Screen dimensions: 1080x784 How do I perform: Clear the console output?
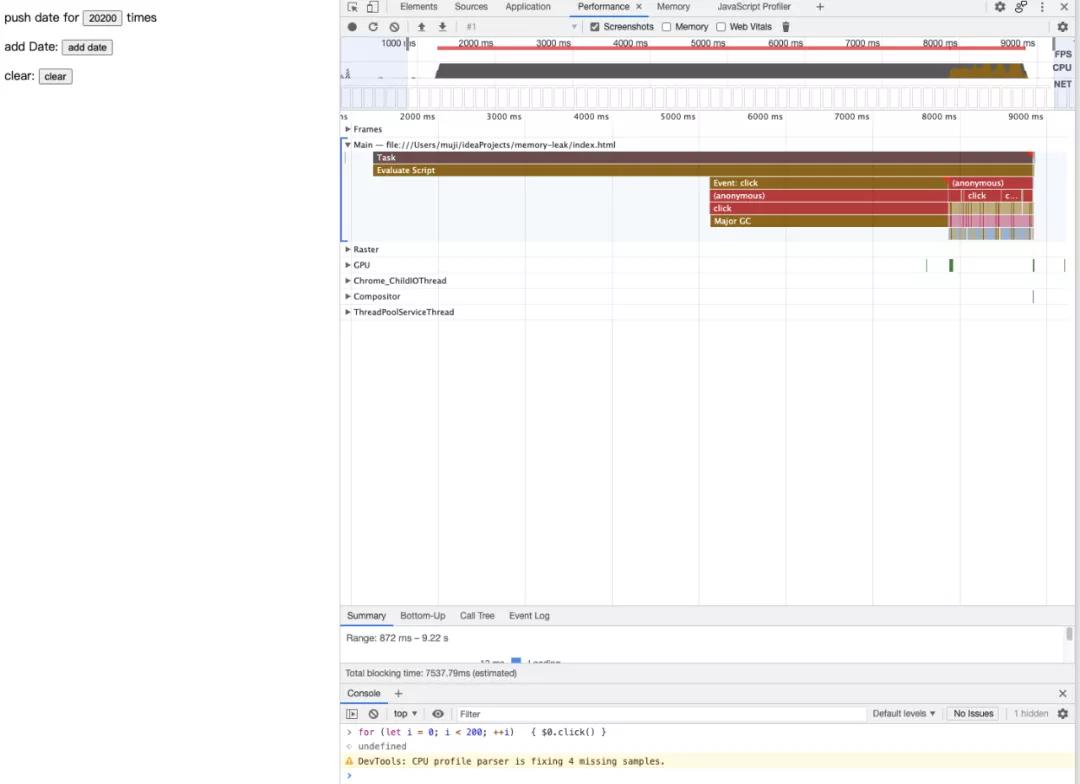point(373,714)
